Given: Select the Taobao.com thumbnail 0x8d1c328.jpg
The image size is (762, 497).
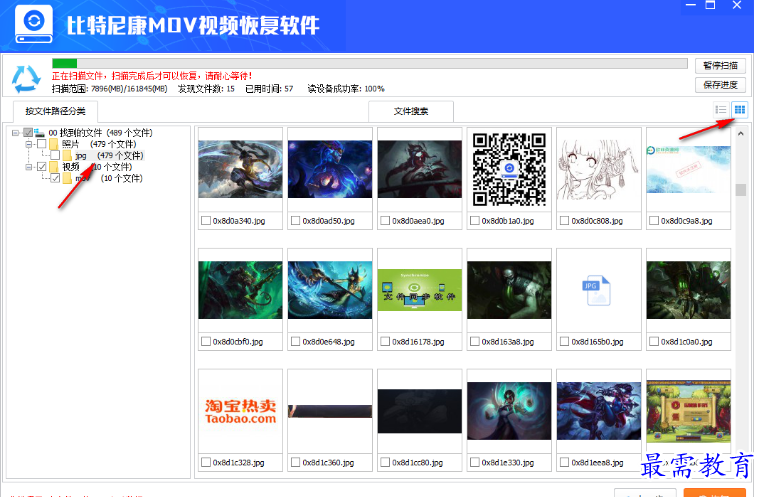Looking at the screenshot, I should (x=240, y=411).
